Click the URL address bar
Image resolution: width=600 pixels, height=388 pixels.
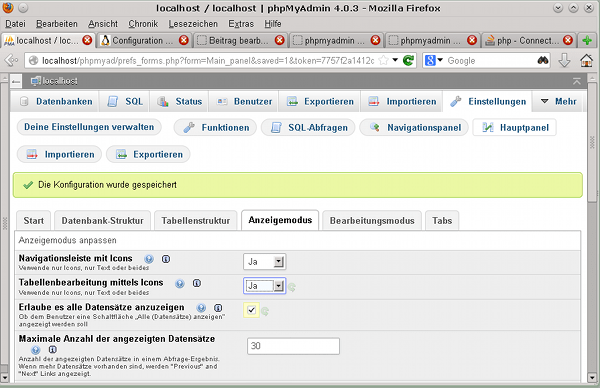207,60
